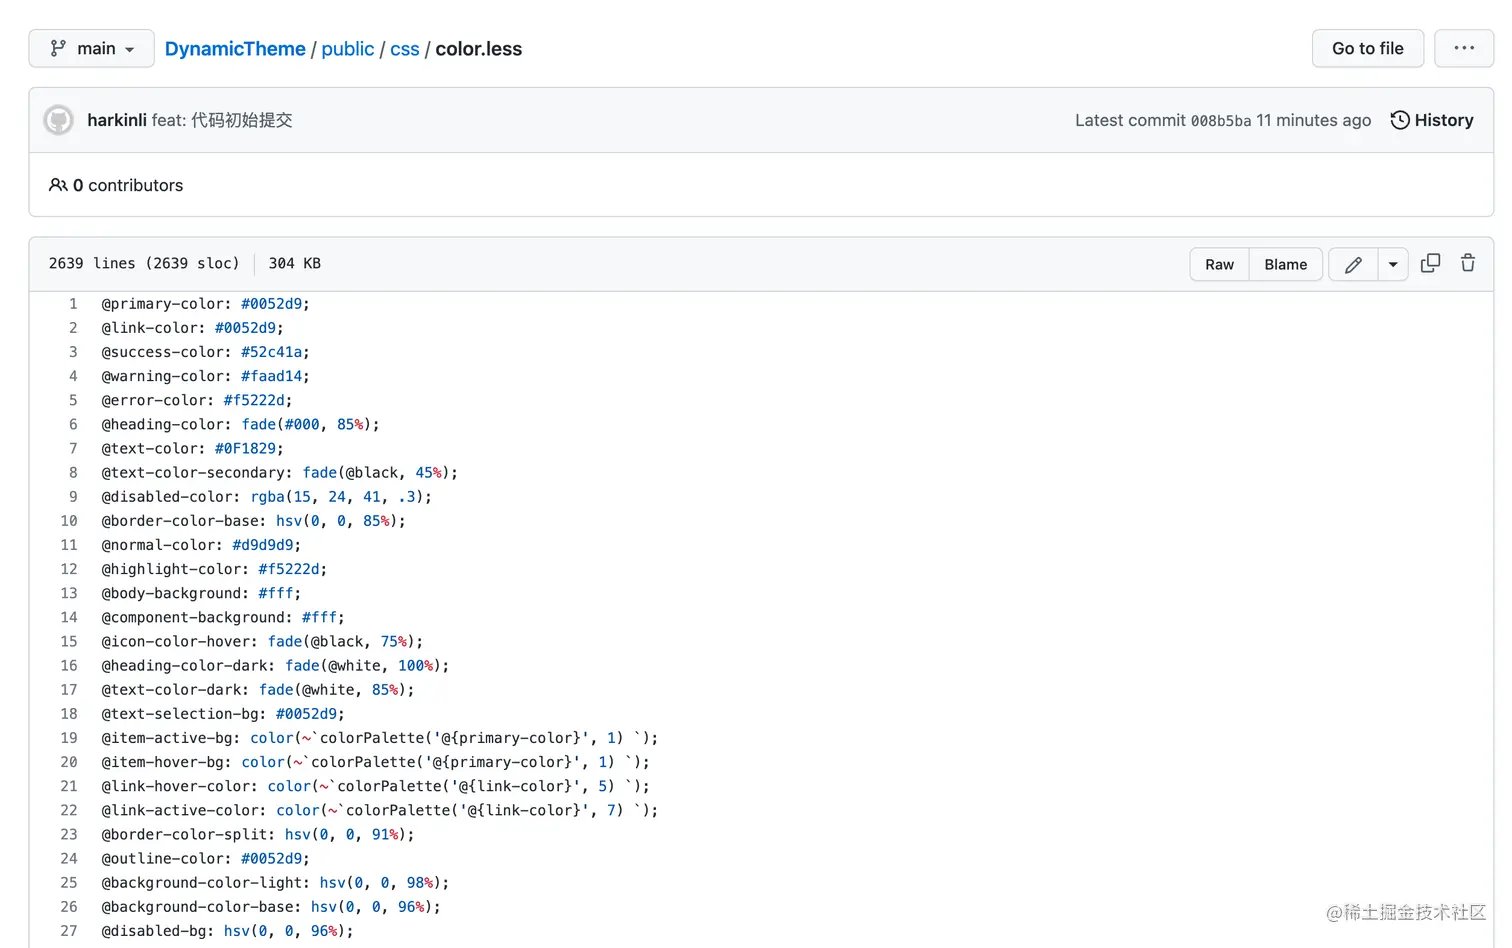
Task: Expand the edit options caret dropdown
Action: coord(1393,265)
